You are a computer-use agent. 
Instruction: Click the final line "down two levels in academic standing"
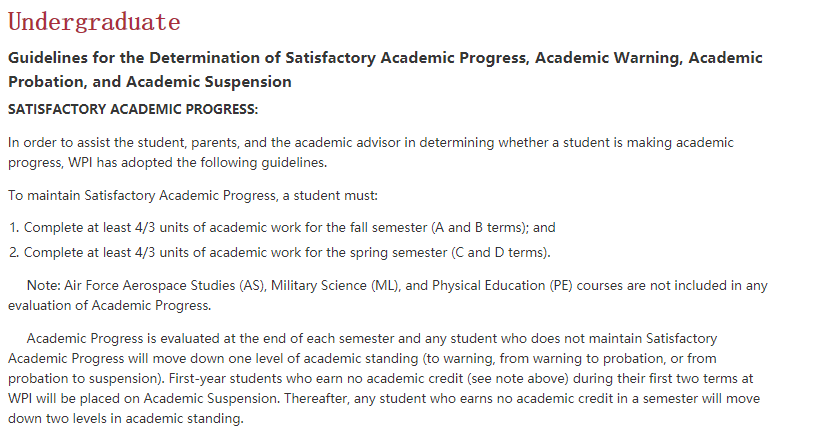(126, 419)
